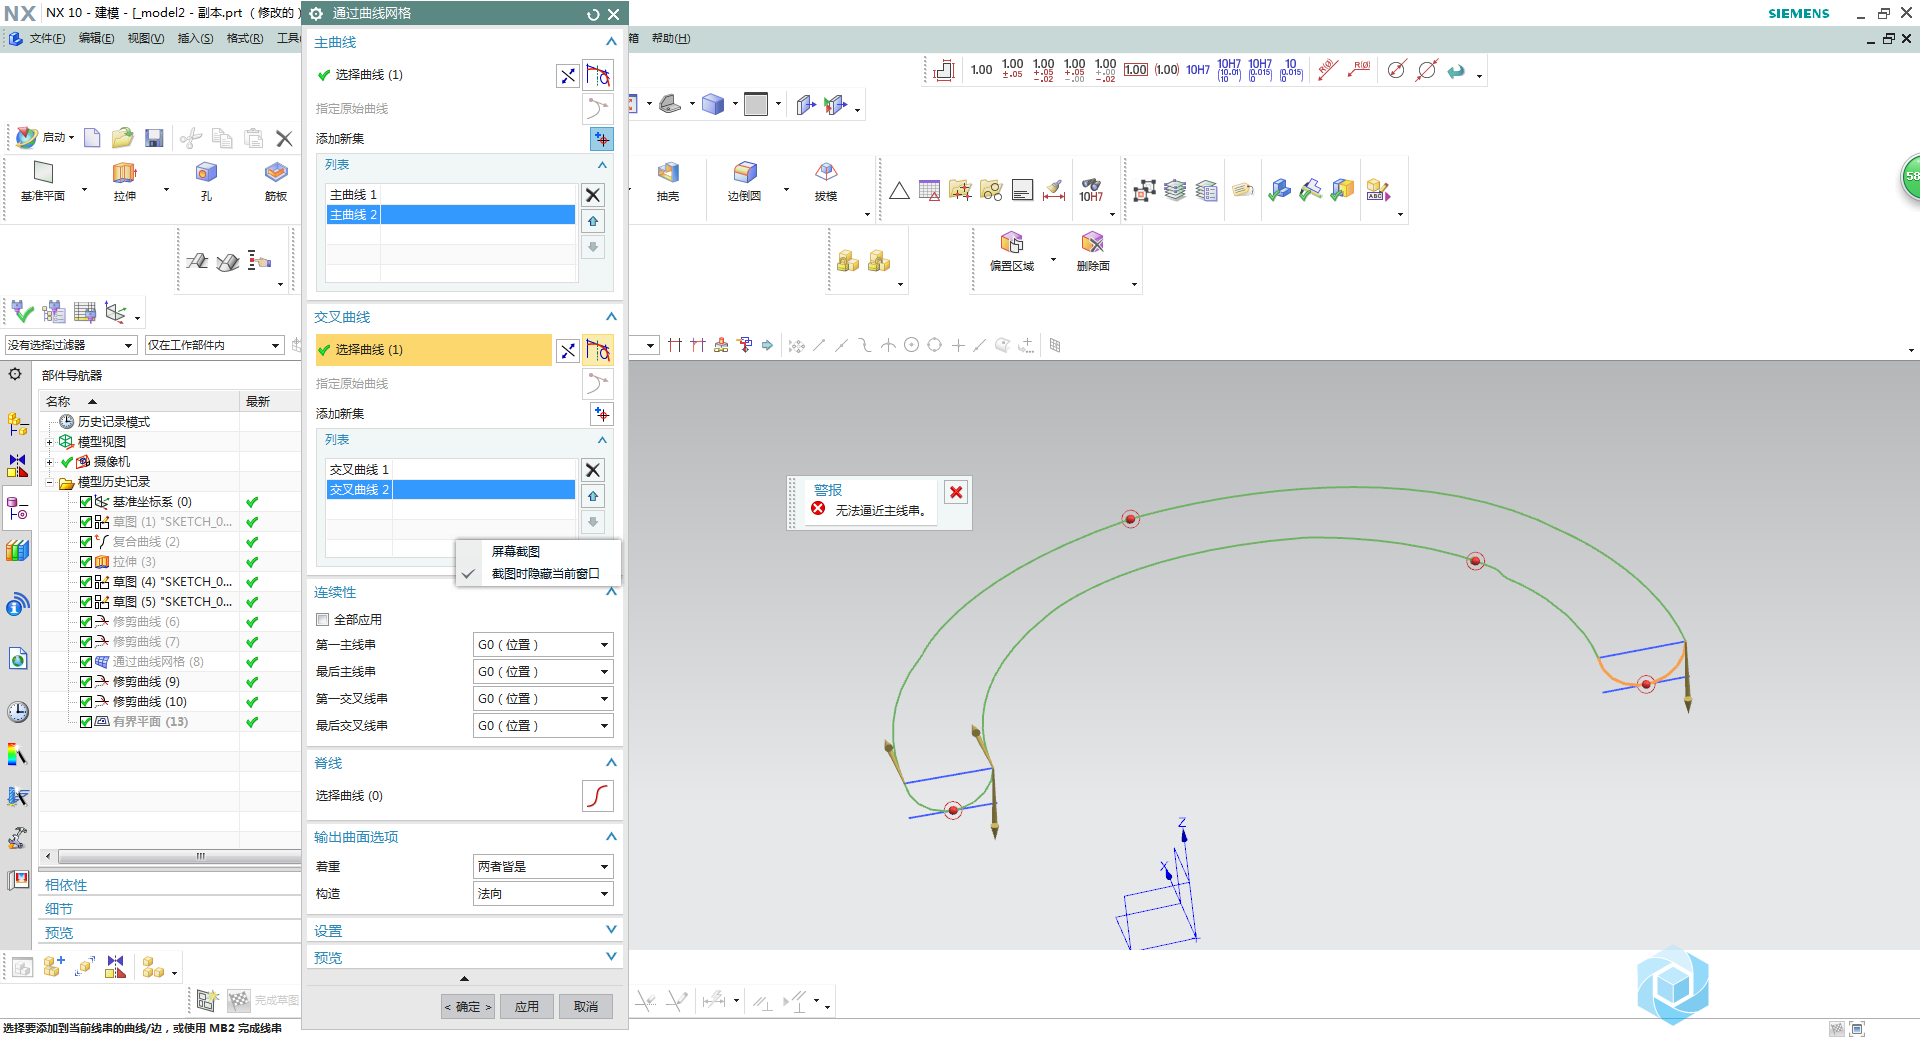Open the 插入(S) menu

tap(195, 39)
